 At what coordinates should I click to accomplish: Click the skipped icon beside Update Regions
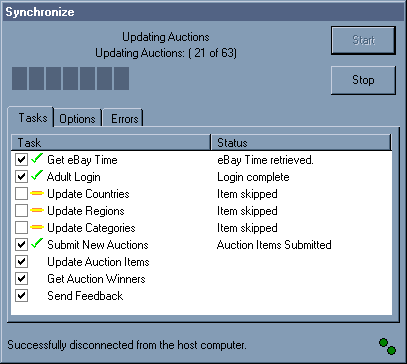[x=37, y=210]
